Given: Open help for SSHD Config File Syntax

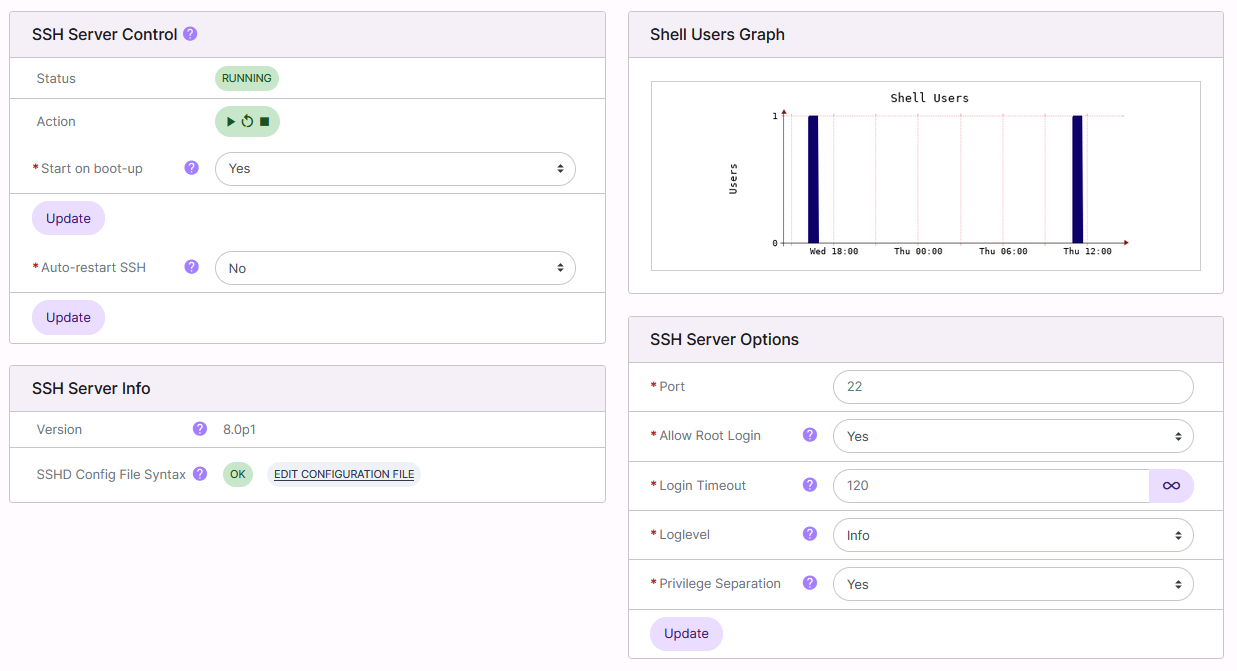Looking at the screenshot, I should 199,474.
